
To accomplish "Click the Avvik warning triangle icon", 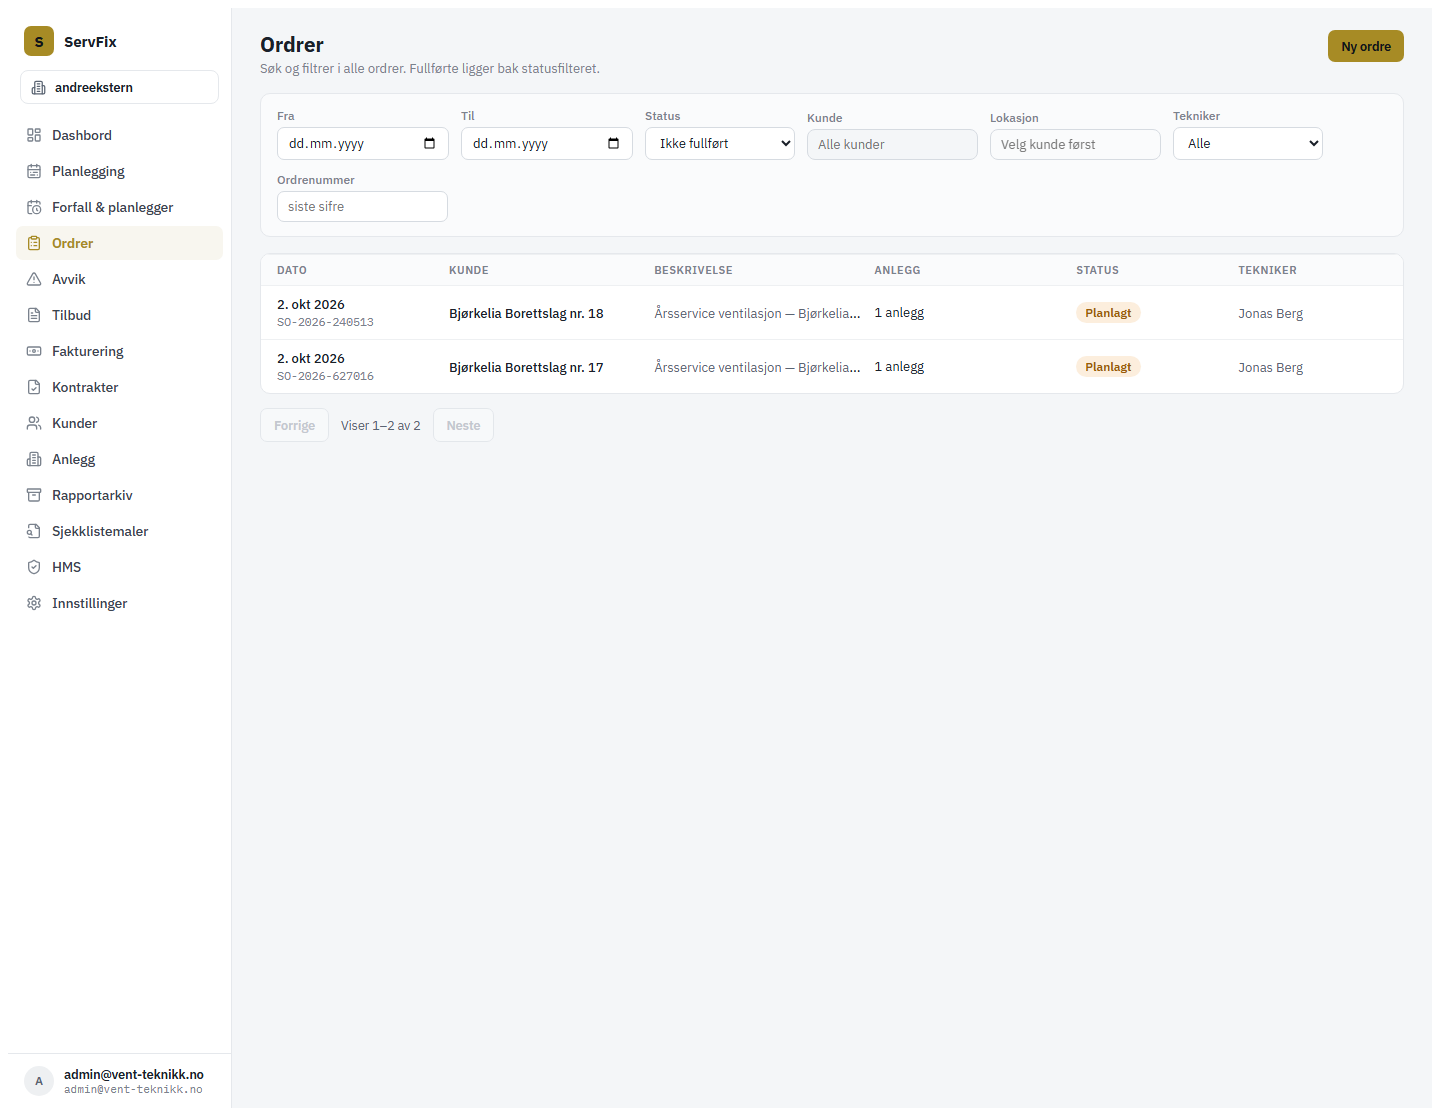I will 34,279.
